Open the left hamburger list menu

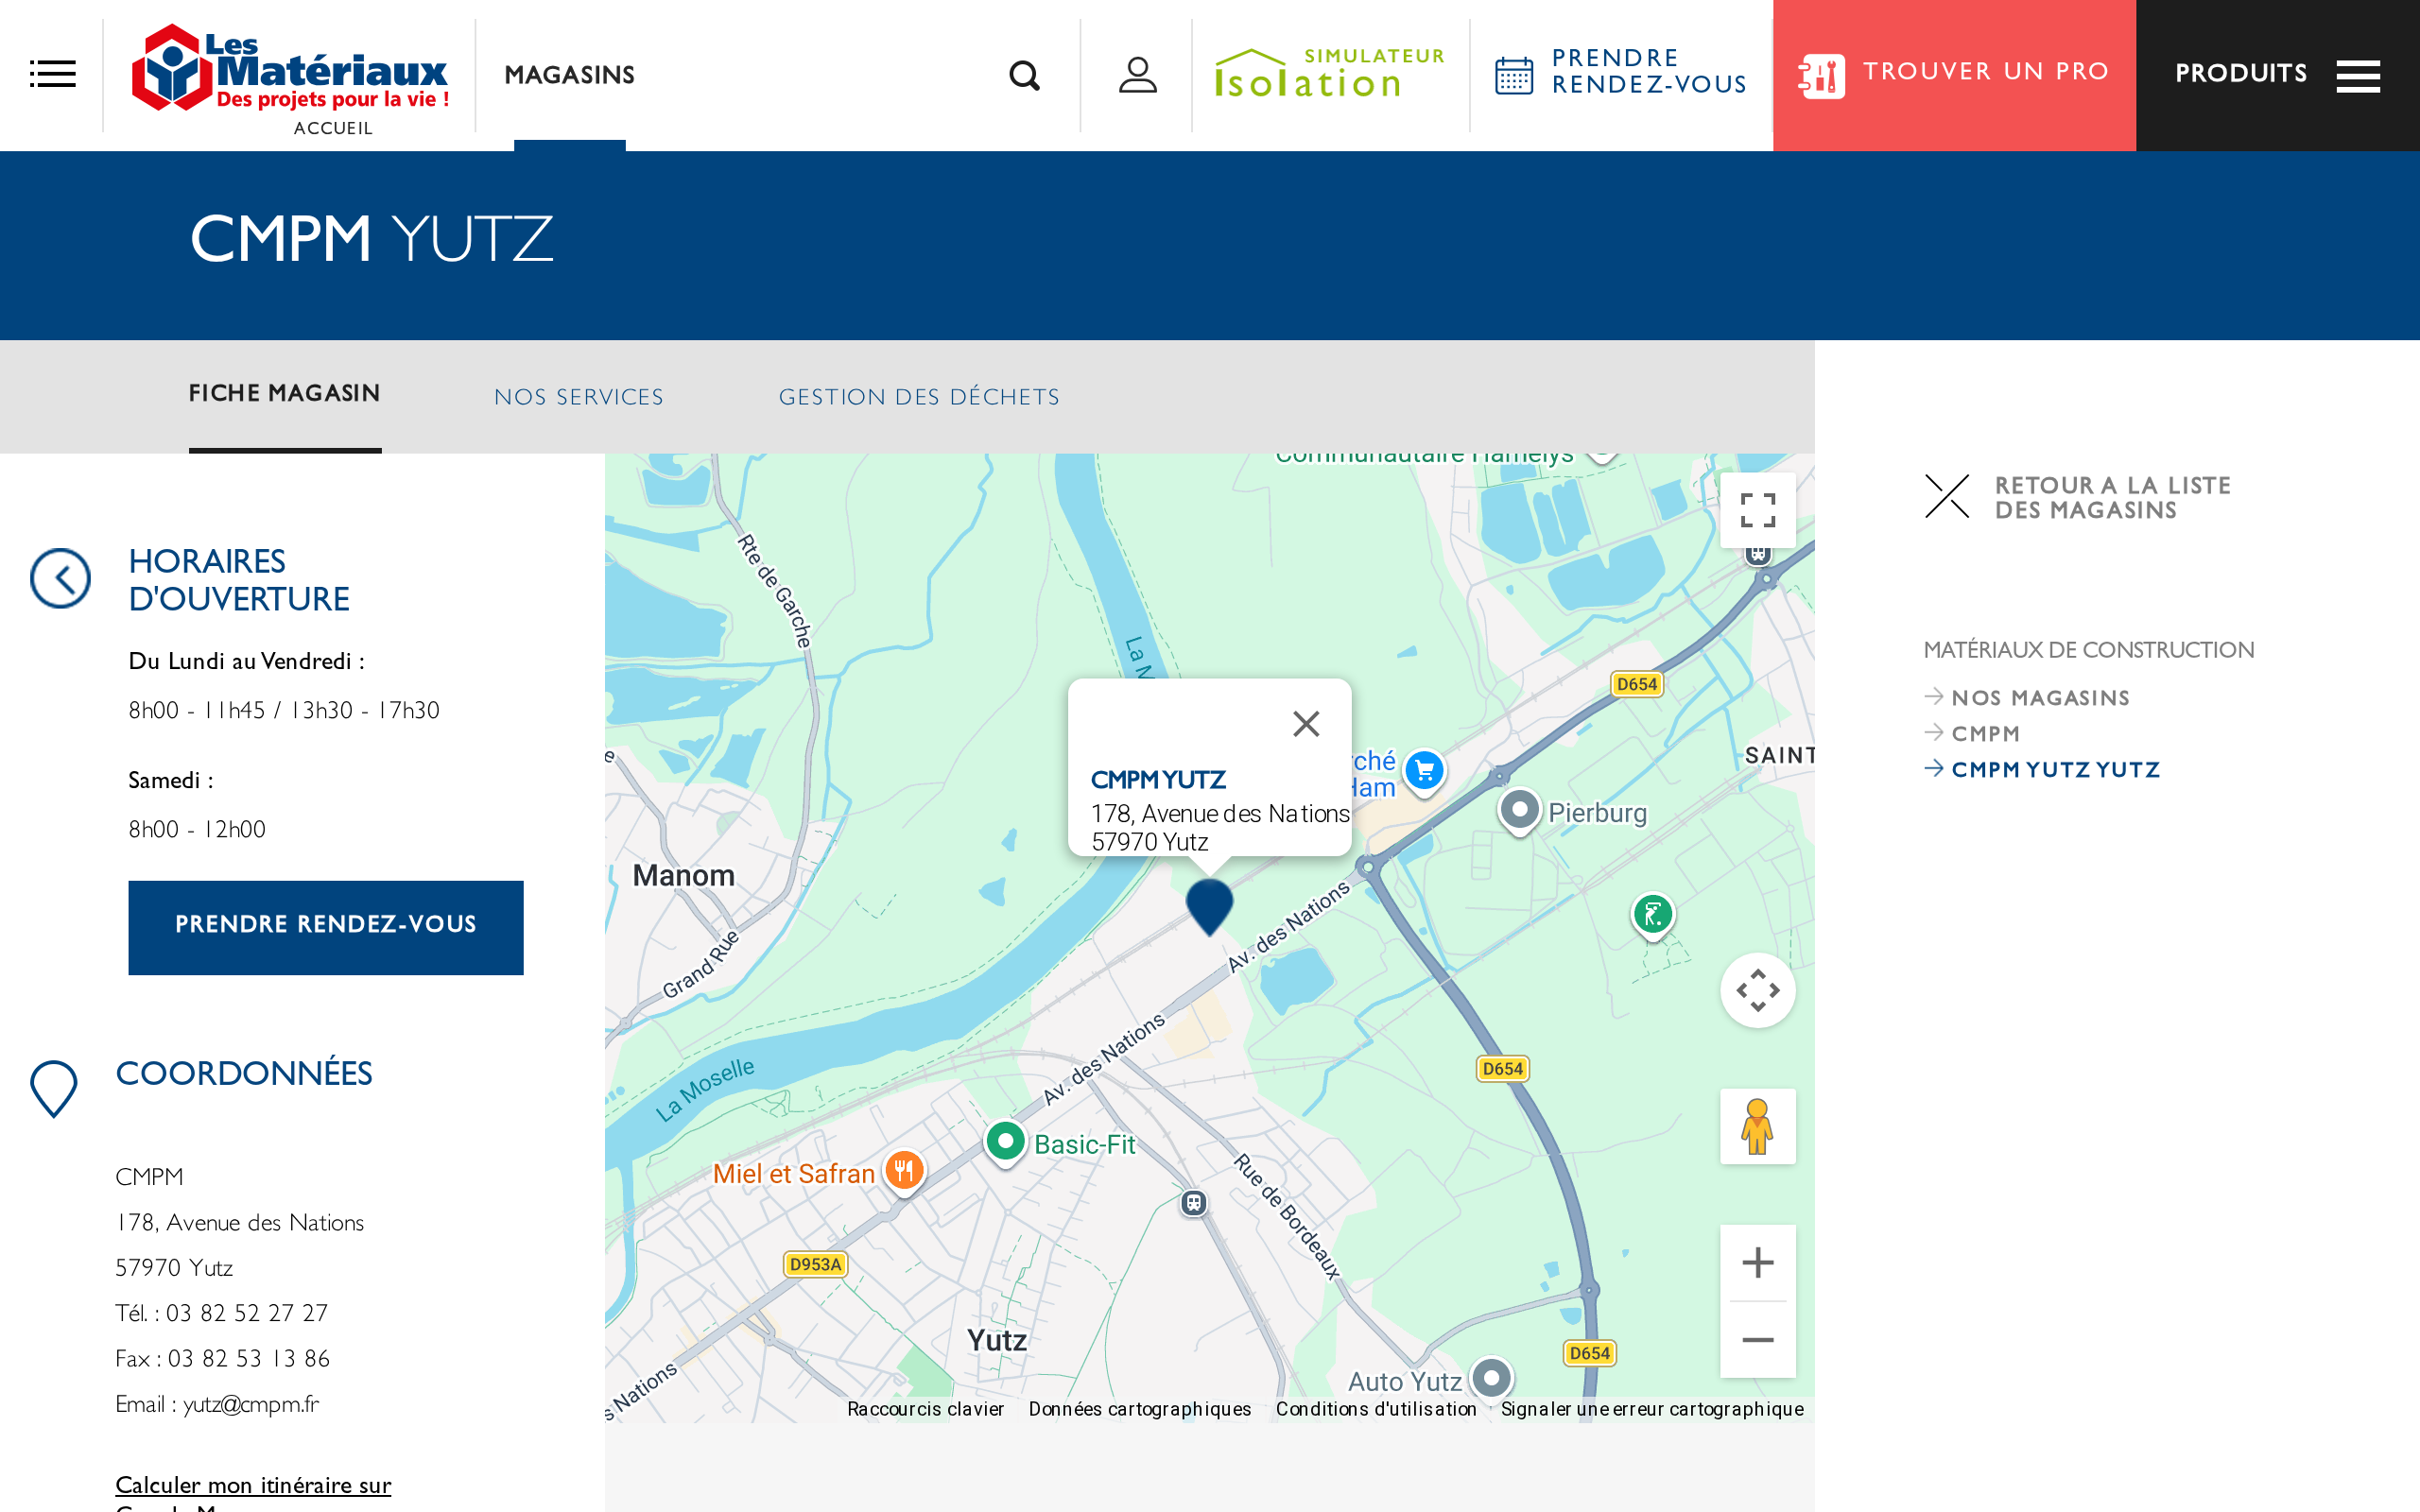pos(52,74)
